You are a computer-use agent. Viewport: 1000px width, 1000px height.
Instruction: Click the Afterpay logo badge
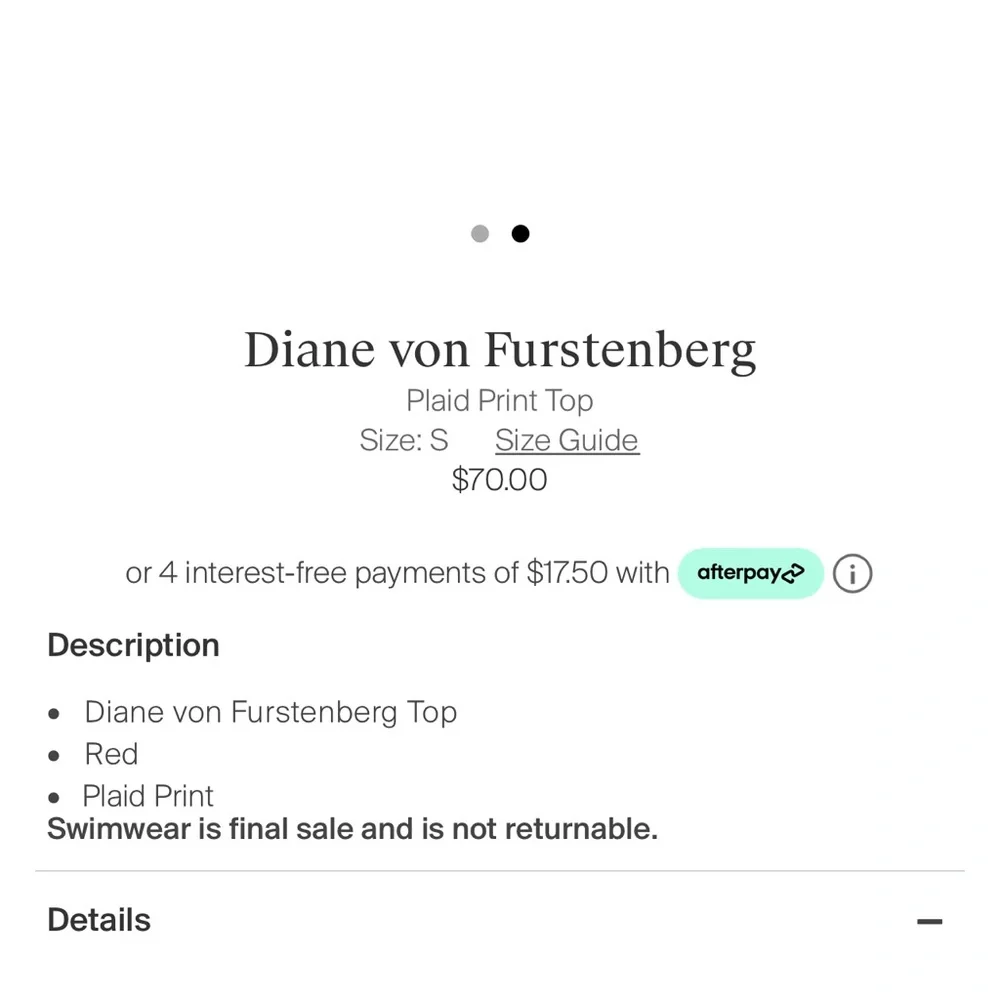(751, 573)
